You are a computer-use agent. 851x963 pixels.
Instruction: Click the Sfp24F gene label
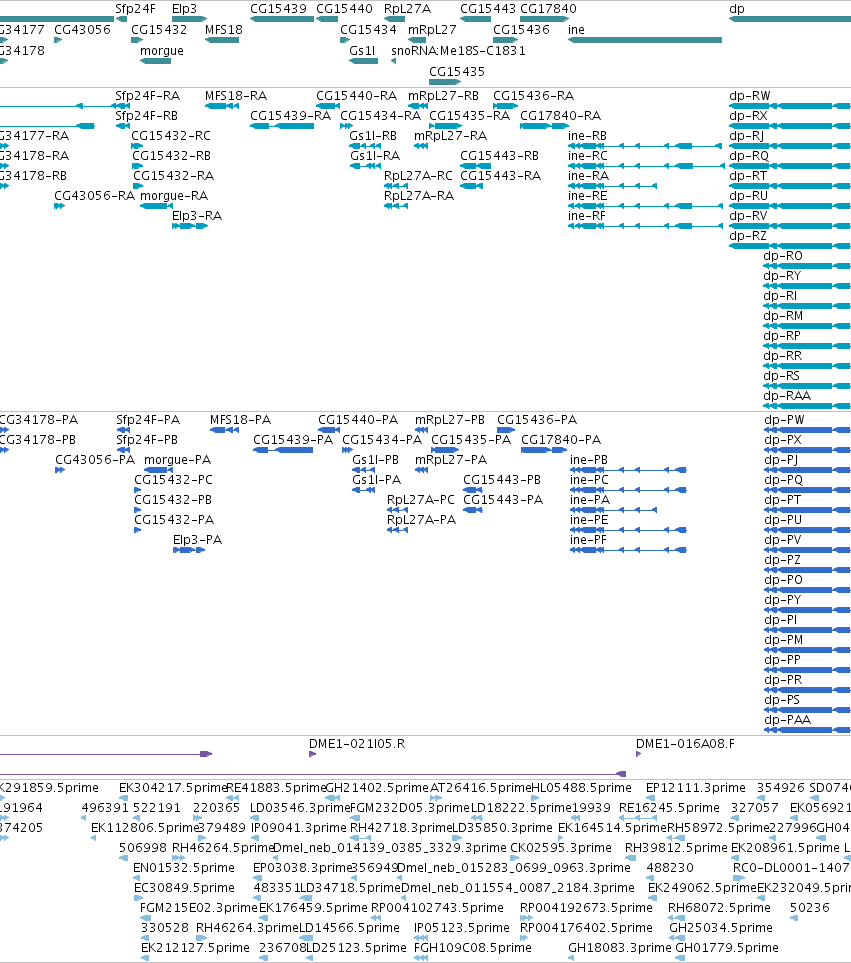pos(135,9)
